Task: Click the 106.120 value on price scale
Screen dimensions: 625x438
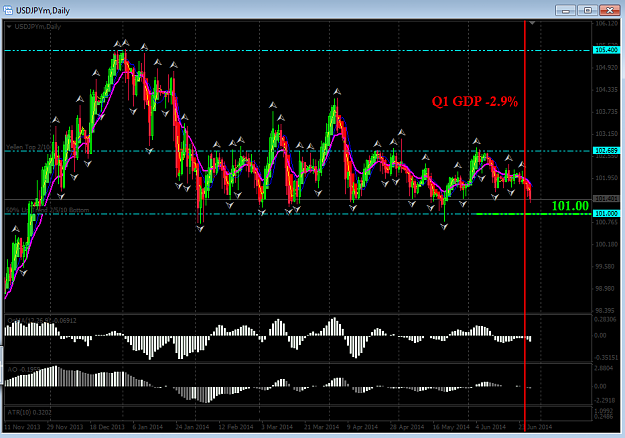Action: coord(606,24)
